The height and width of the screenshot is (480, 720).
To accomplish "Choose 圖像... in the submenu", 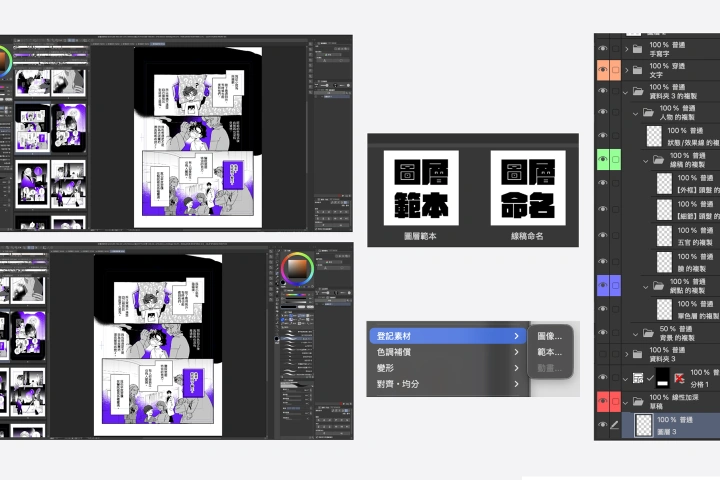I will point(549,336).
